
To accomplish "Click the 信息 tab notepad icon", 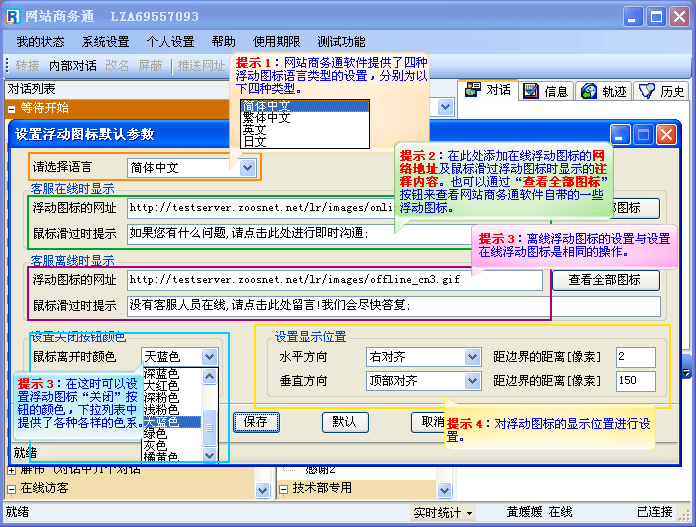I will tap(530, 91).
